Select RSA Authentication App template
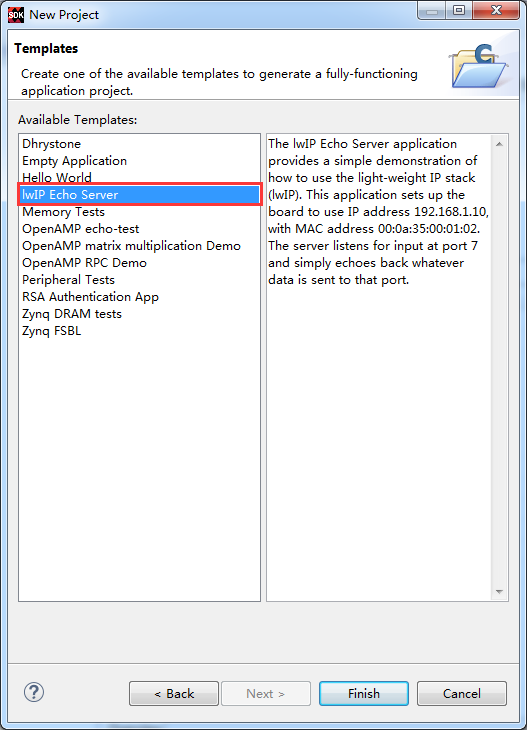527x730 pixels. pyautogui.click(x=140, y=297)
